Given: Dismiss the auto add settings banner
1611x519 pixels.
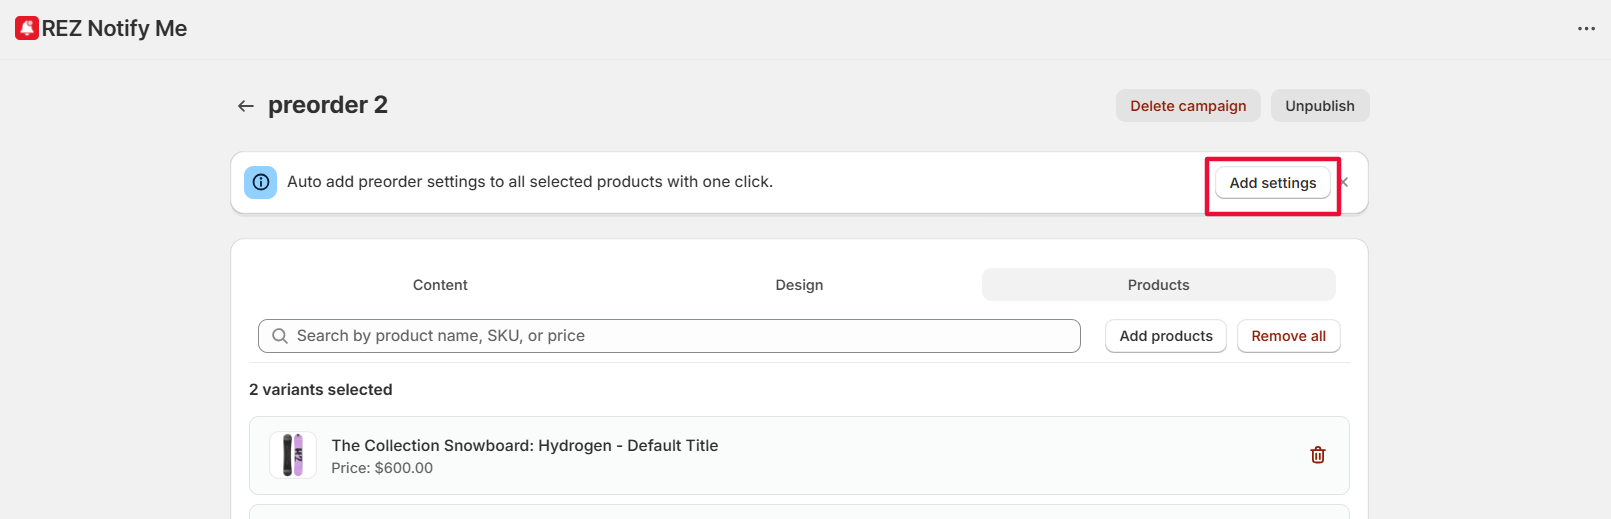Looking at the screenshot, I should coord(1345,182).
